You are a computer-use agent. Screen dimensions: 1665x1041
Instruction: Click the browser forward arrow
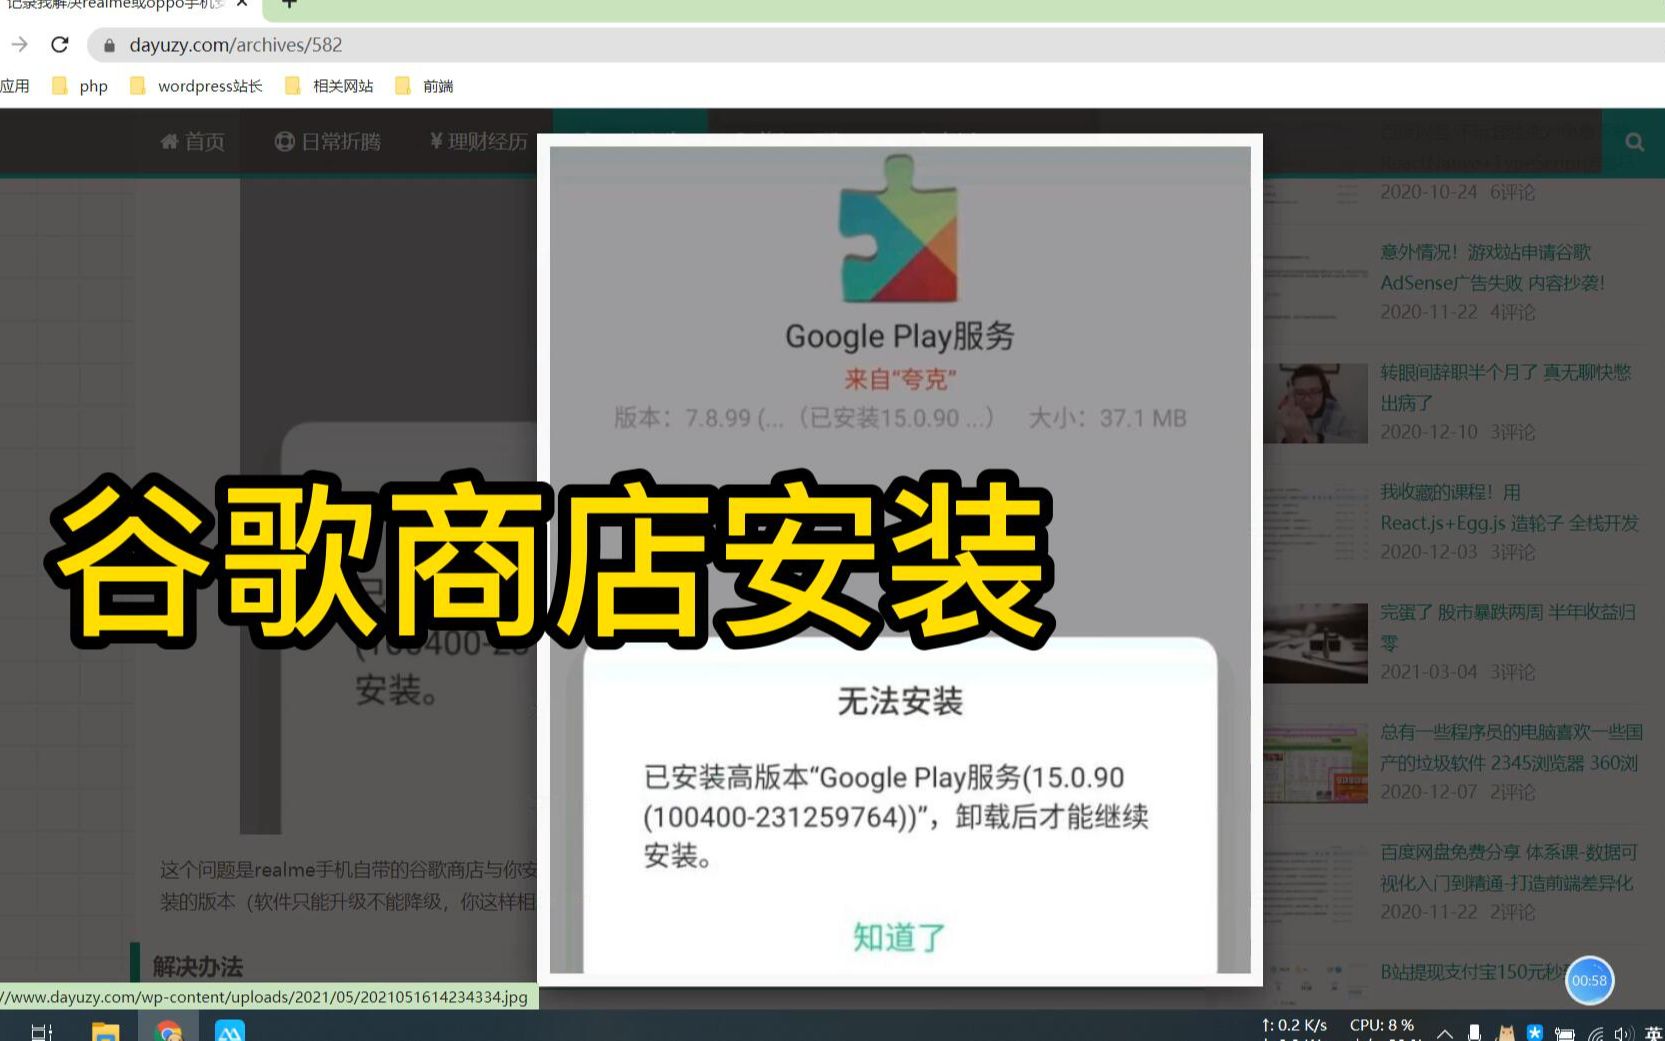coord(20,45)
